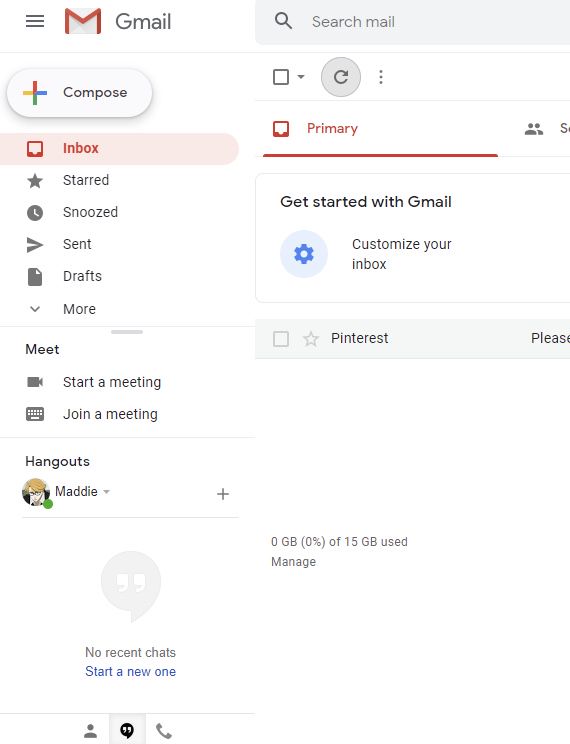Open the select dropdown arrow beside the checkbox

pyautogui.click(x=301, y=76)
